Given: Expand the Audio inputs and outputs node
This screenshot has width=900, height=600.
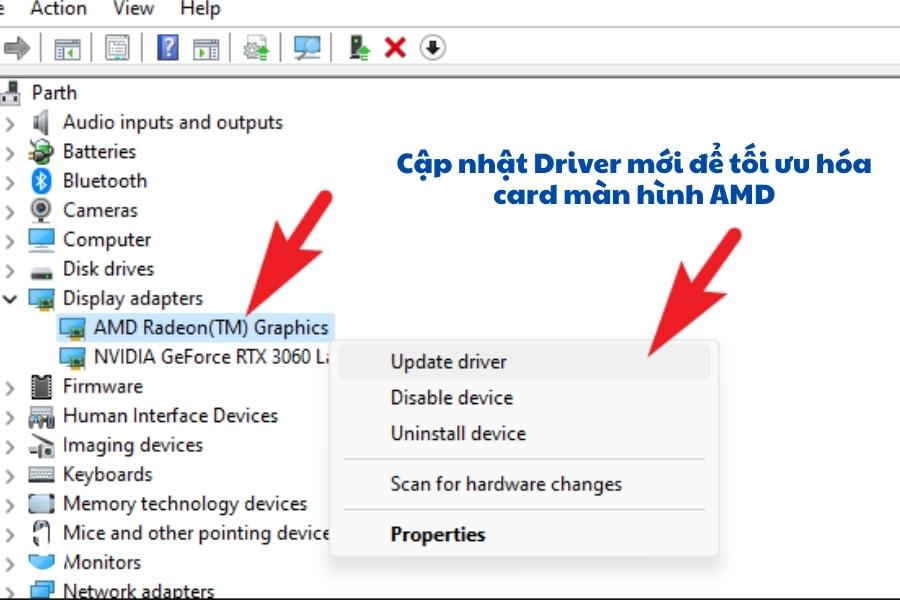Looking at the screenshot, I should pos(11,123).
